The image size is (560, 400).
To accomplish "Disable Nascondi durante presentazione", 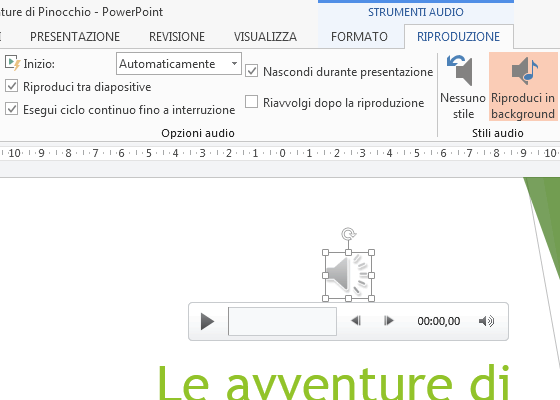I will (x=251, y=71).
